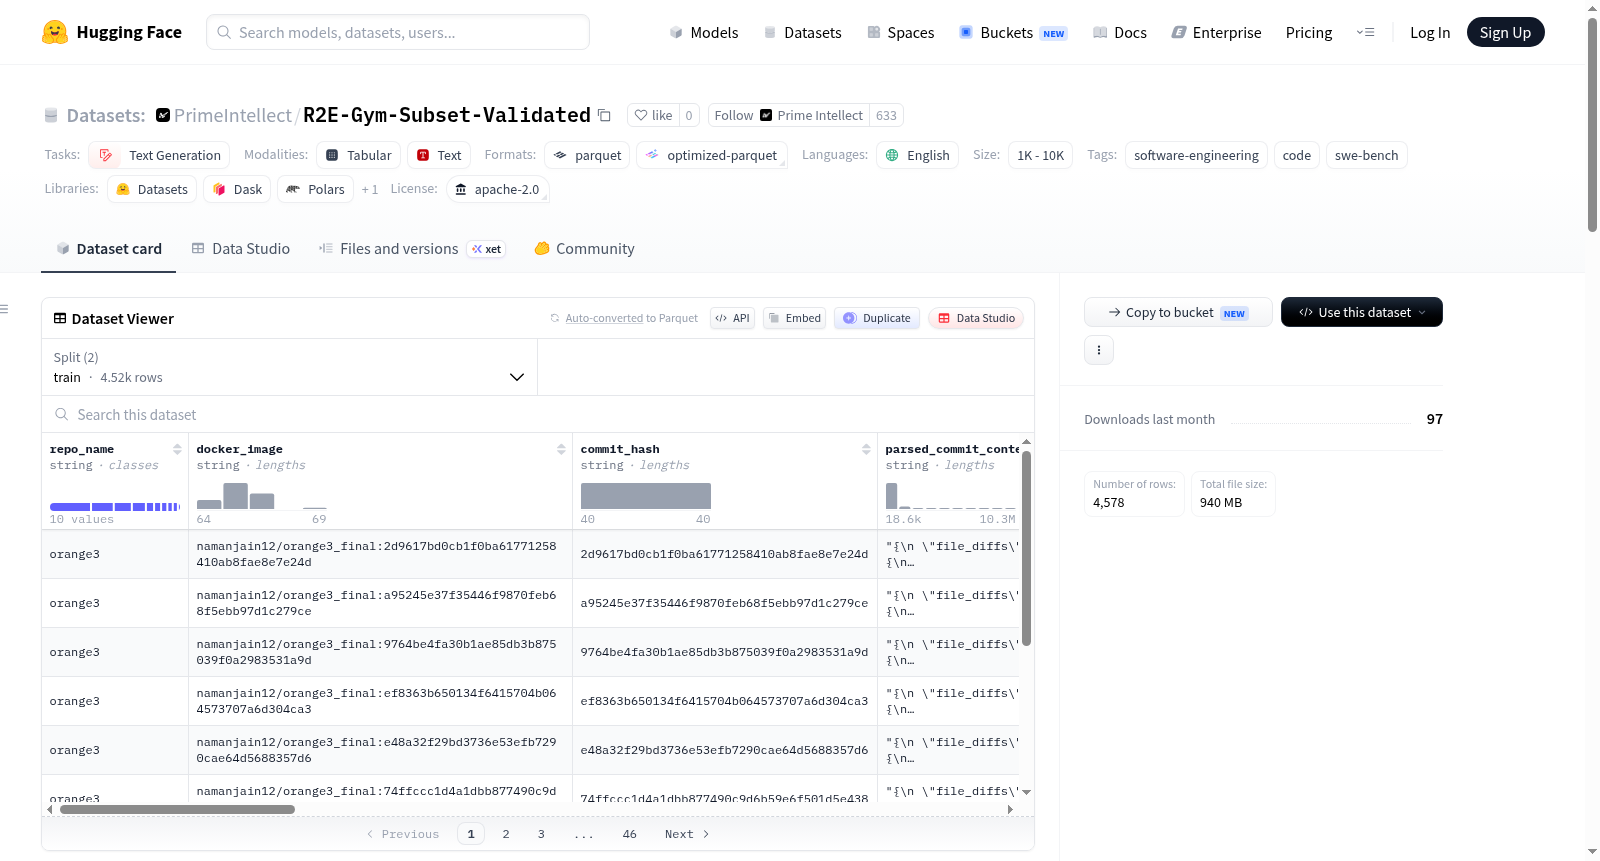Viewport: 1600px width, 861px height.
Task: Follow Prime Intellect organization
Action: 789,115
